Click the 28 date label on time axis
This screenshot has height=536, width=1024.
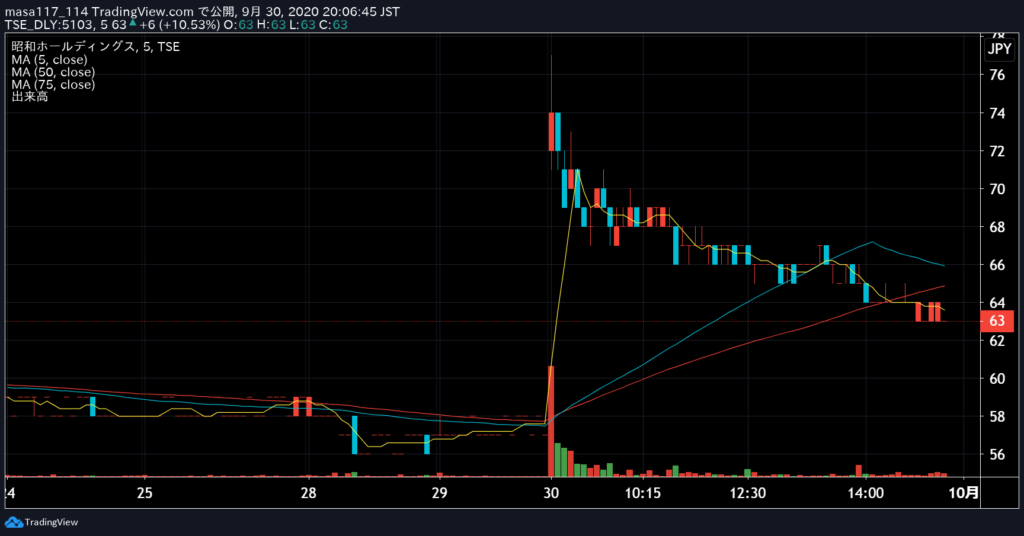point(308,493)
